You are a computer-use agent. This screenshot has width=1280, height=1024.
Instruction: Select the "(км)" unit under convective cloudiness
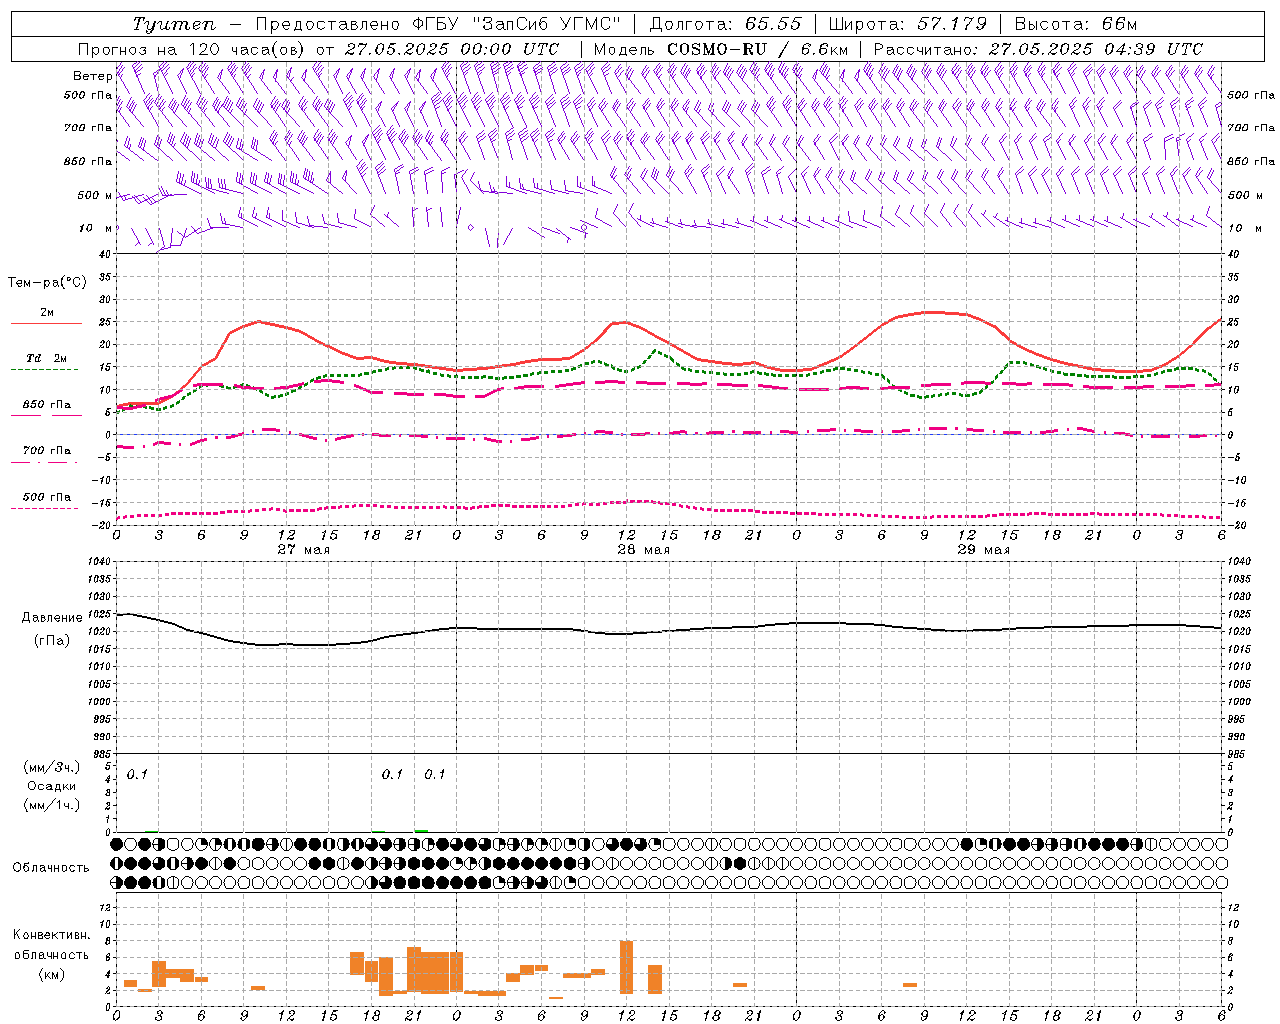click(51, 974)
